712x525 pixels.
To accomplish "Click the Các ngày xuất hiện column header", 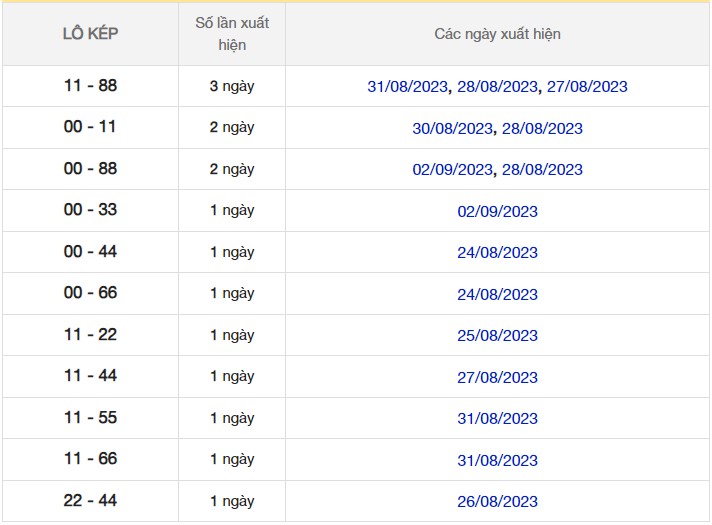I will click(497, 34).
